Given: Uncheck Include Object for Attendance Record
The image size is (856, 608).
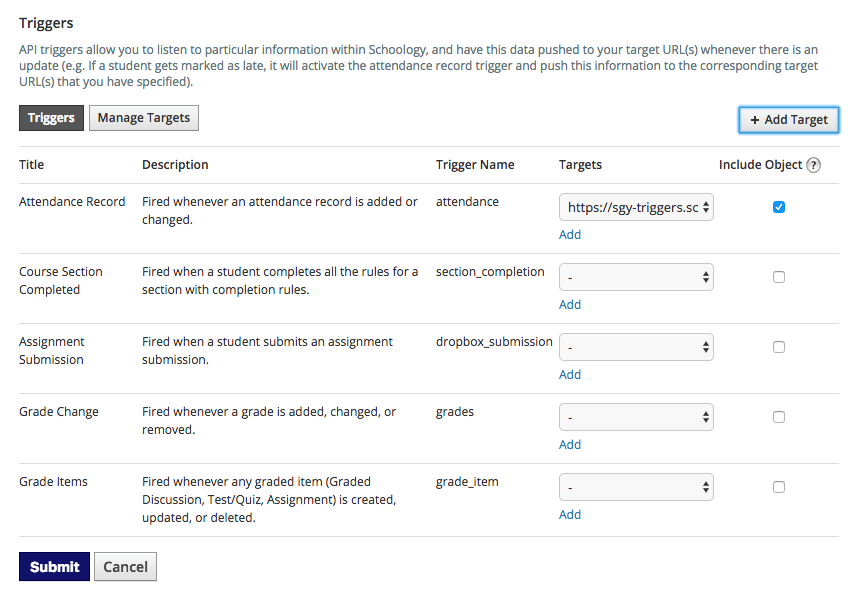Looking at the screenshot, I should 779,207.
